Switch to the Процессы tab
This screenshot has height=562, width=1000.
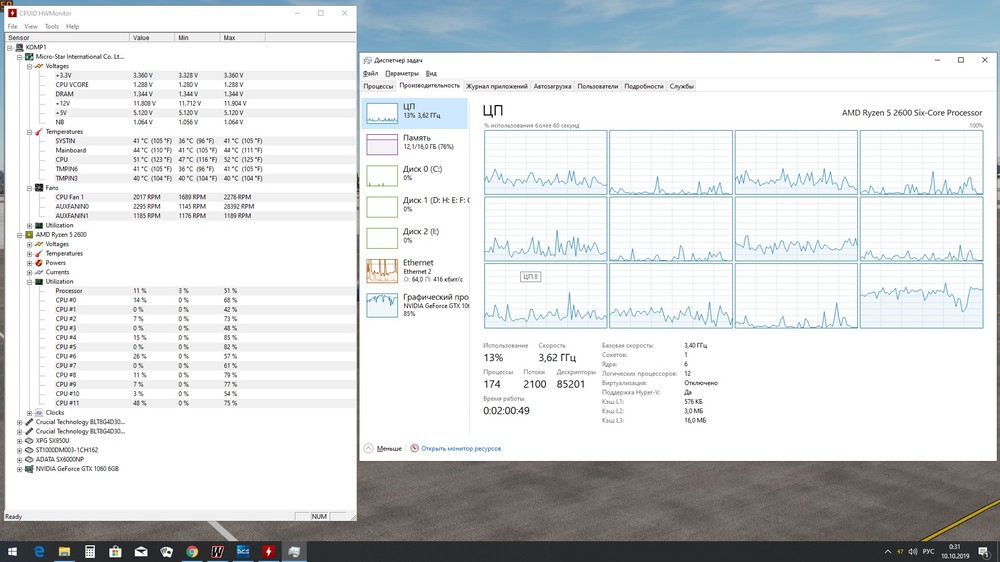point(378,86)
